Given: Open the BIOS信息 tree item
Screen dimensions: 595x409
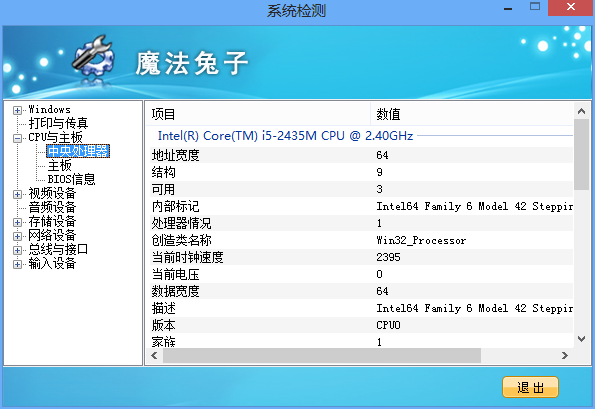Looking at the screenshot, I should (x=71, y=179).
